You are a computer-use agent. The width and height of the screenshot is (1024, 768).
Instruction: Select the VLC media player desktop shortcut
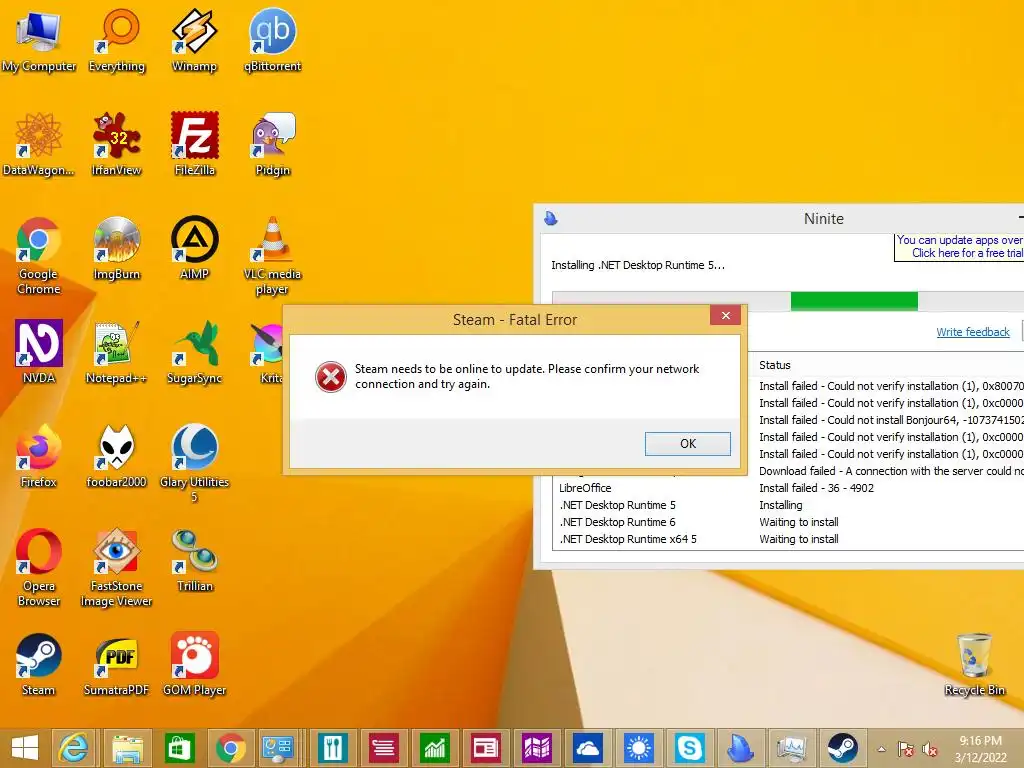click(x=272, y=256)
